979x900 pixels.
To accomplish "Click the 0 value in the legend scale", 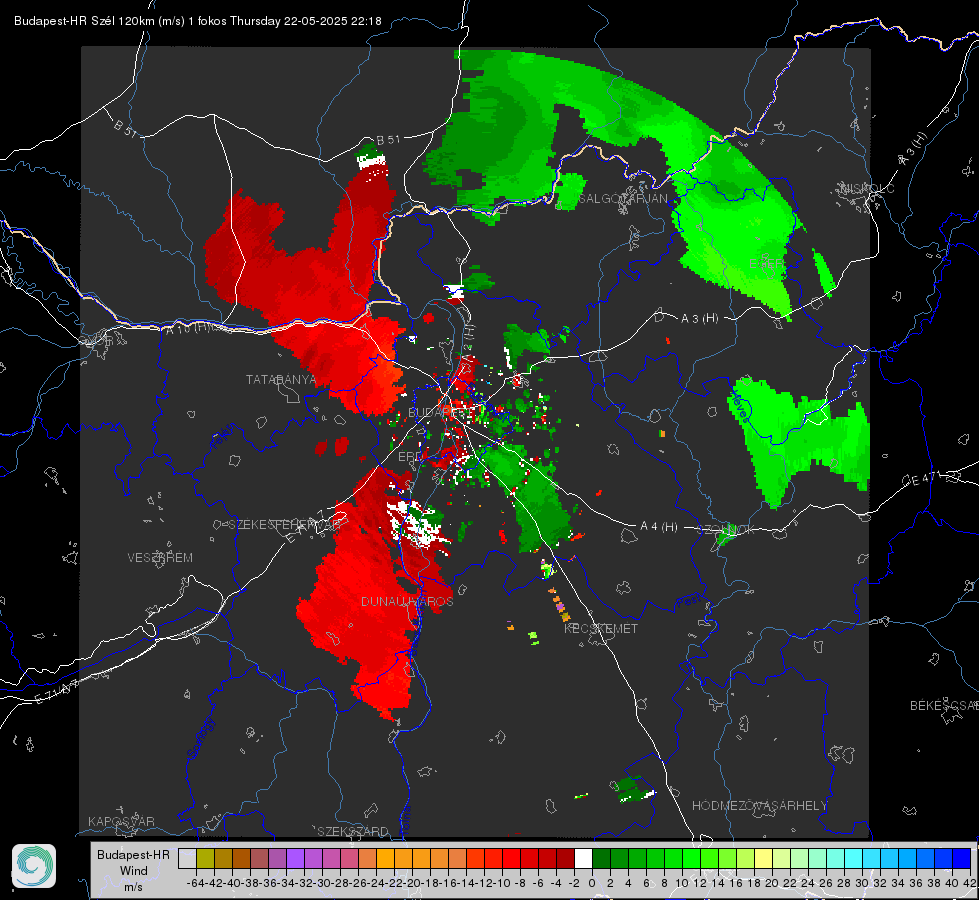I will coord(592,883).
